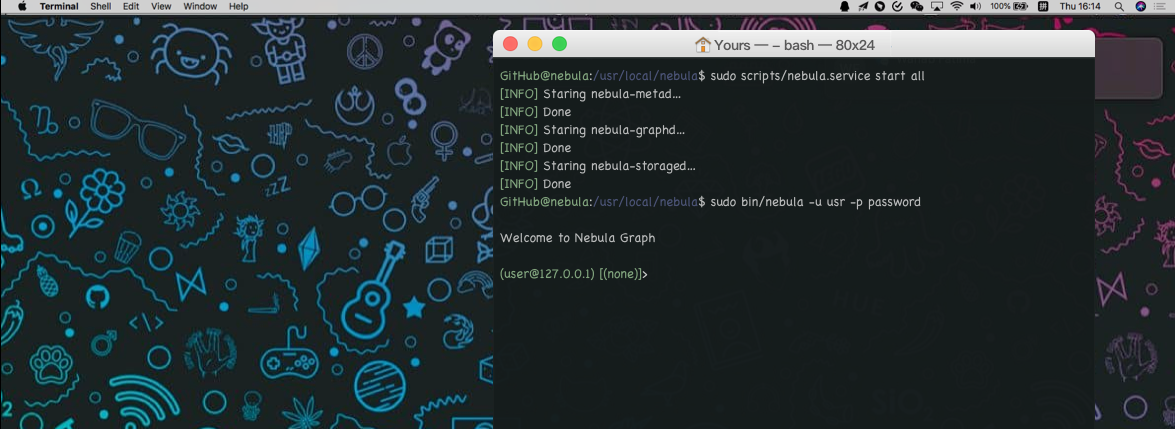
Task: Click the 100% battery indicator
Action: (x=1009, y=6)
